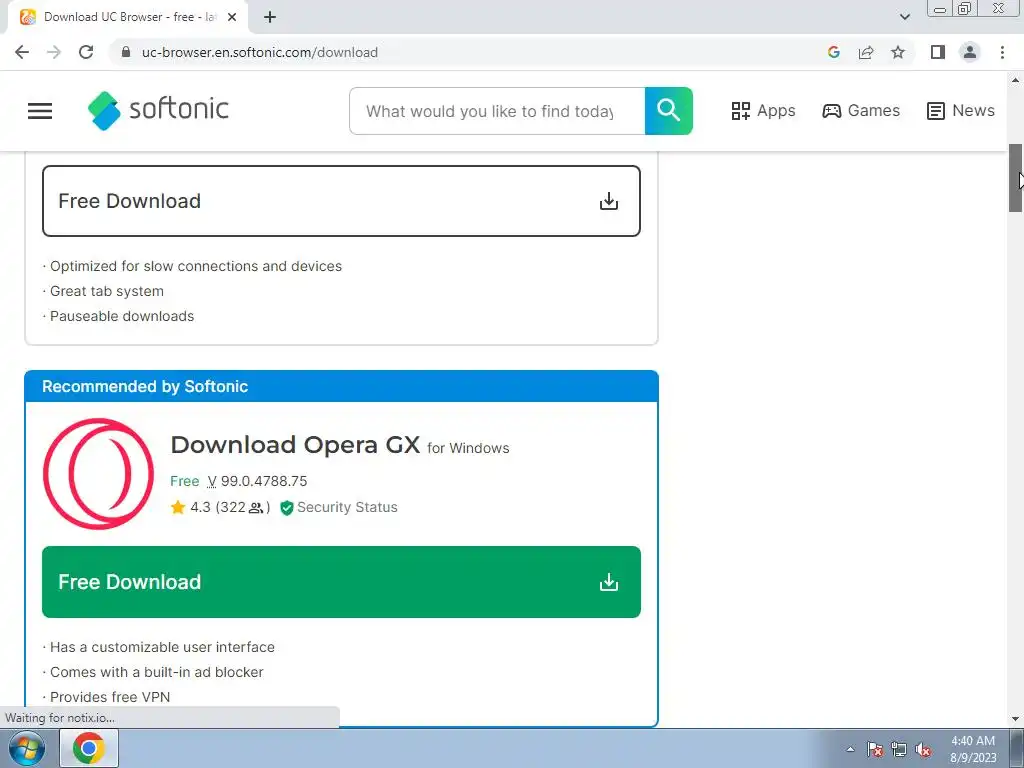Click version text '99.0.4788.75'

click(264, 481)
